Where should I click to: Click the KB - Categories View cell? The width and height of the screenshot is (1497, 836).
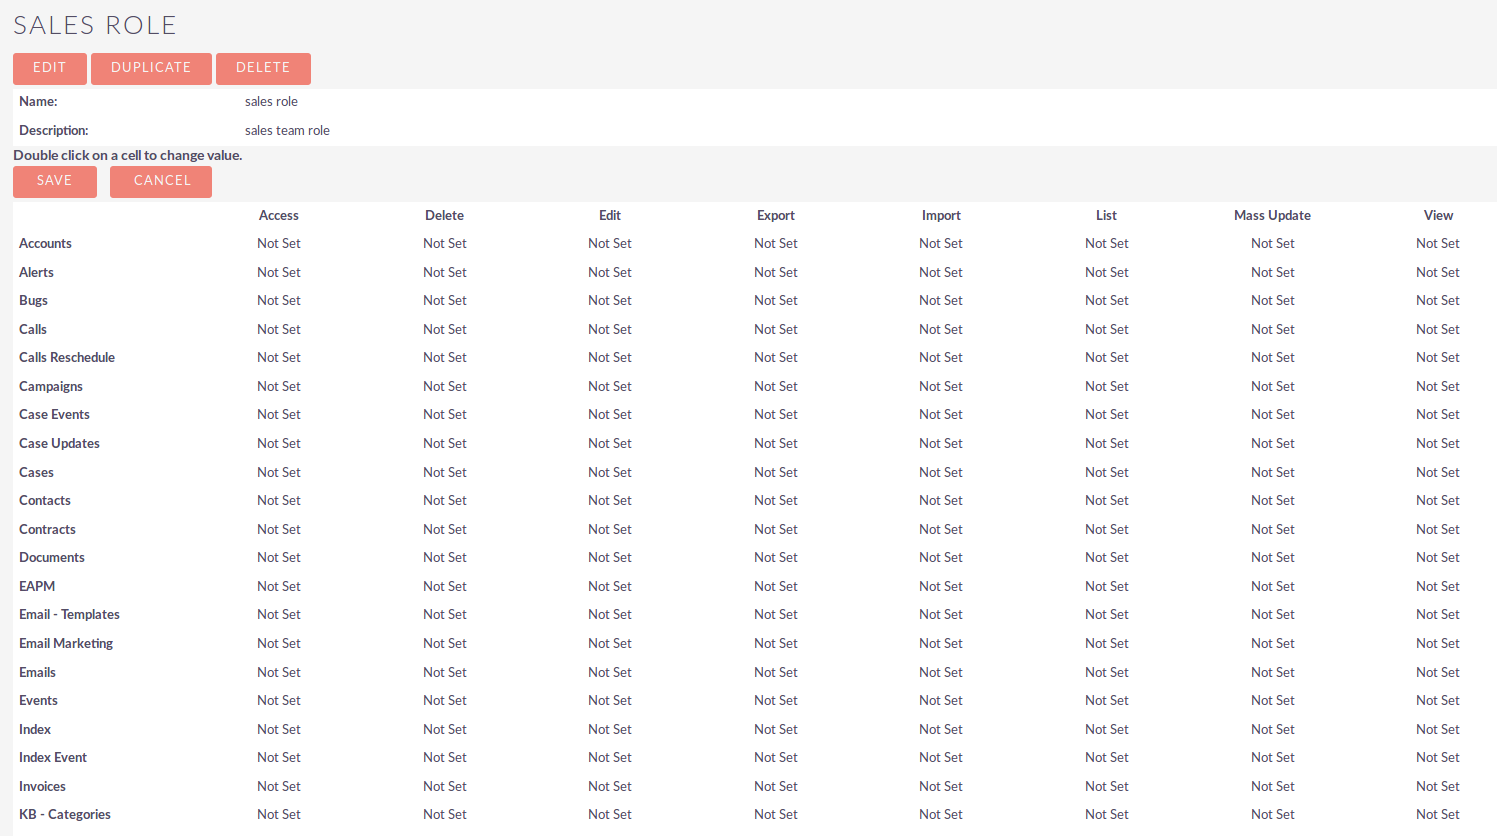click(x=1437, y=815)
